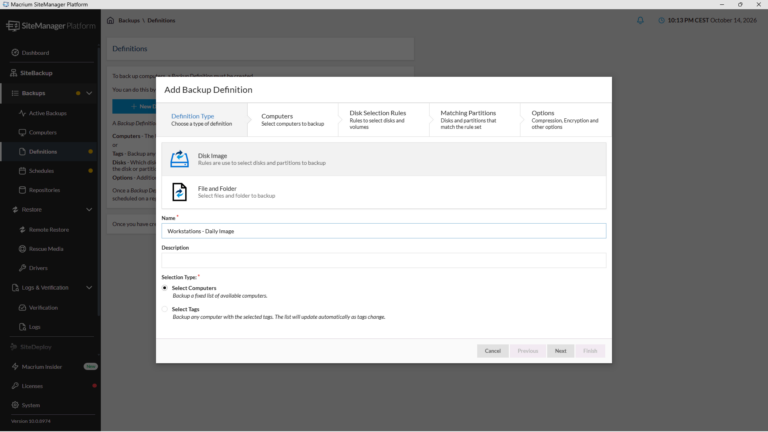This screenshot has width=768, height=432.
Task: Select Disk Image definition type text
Action: click(x=212, y=156)
